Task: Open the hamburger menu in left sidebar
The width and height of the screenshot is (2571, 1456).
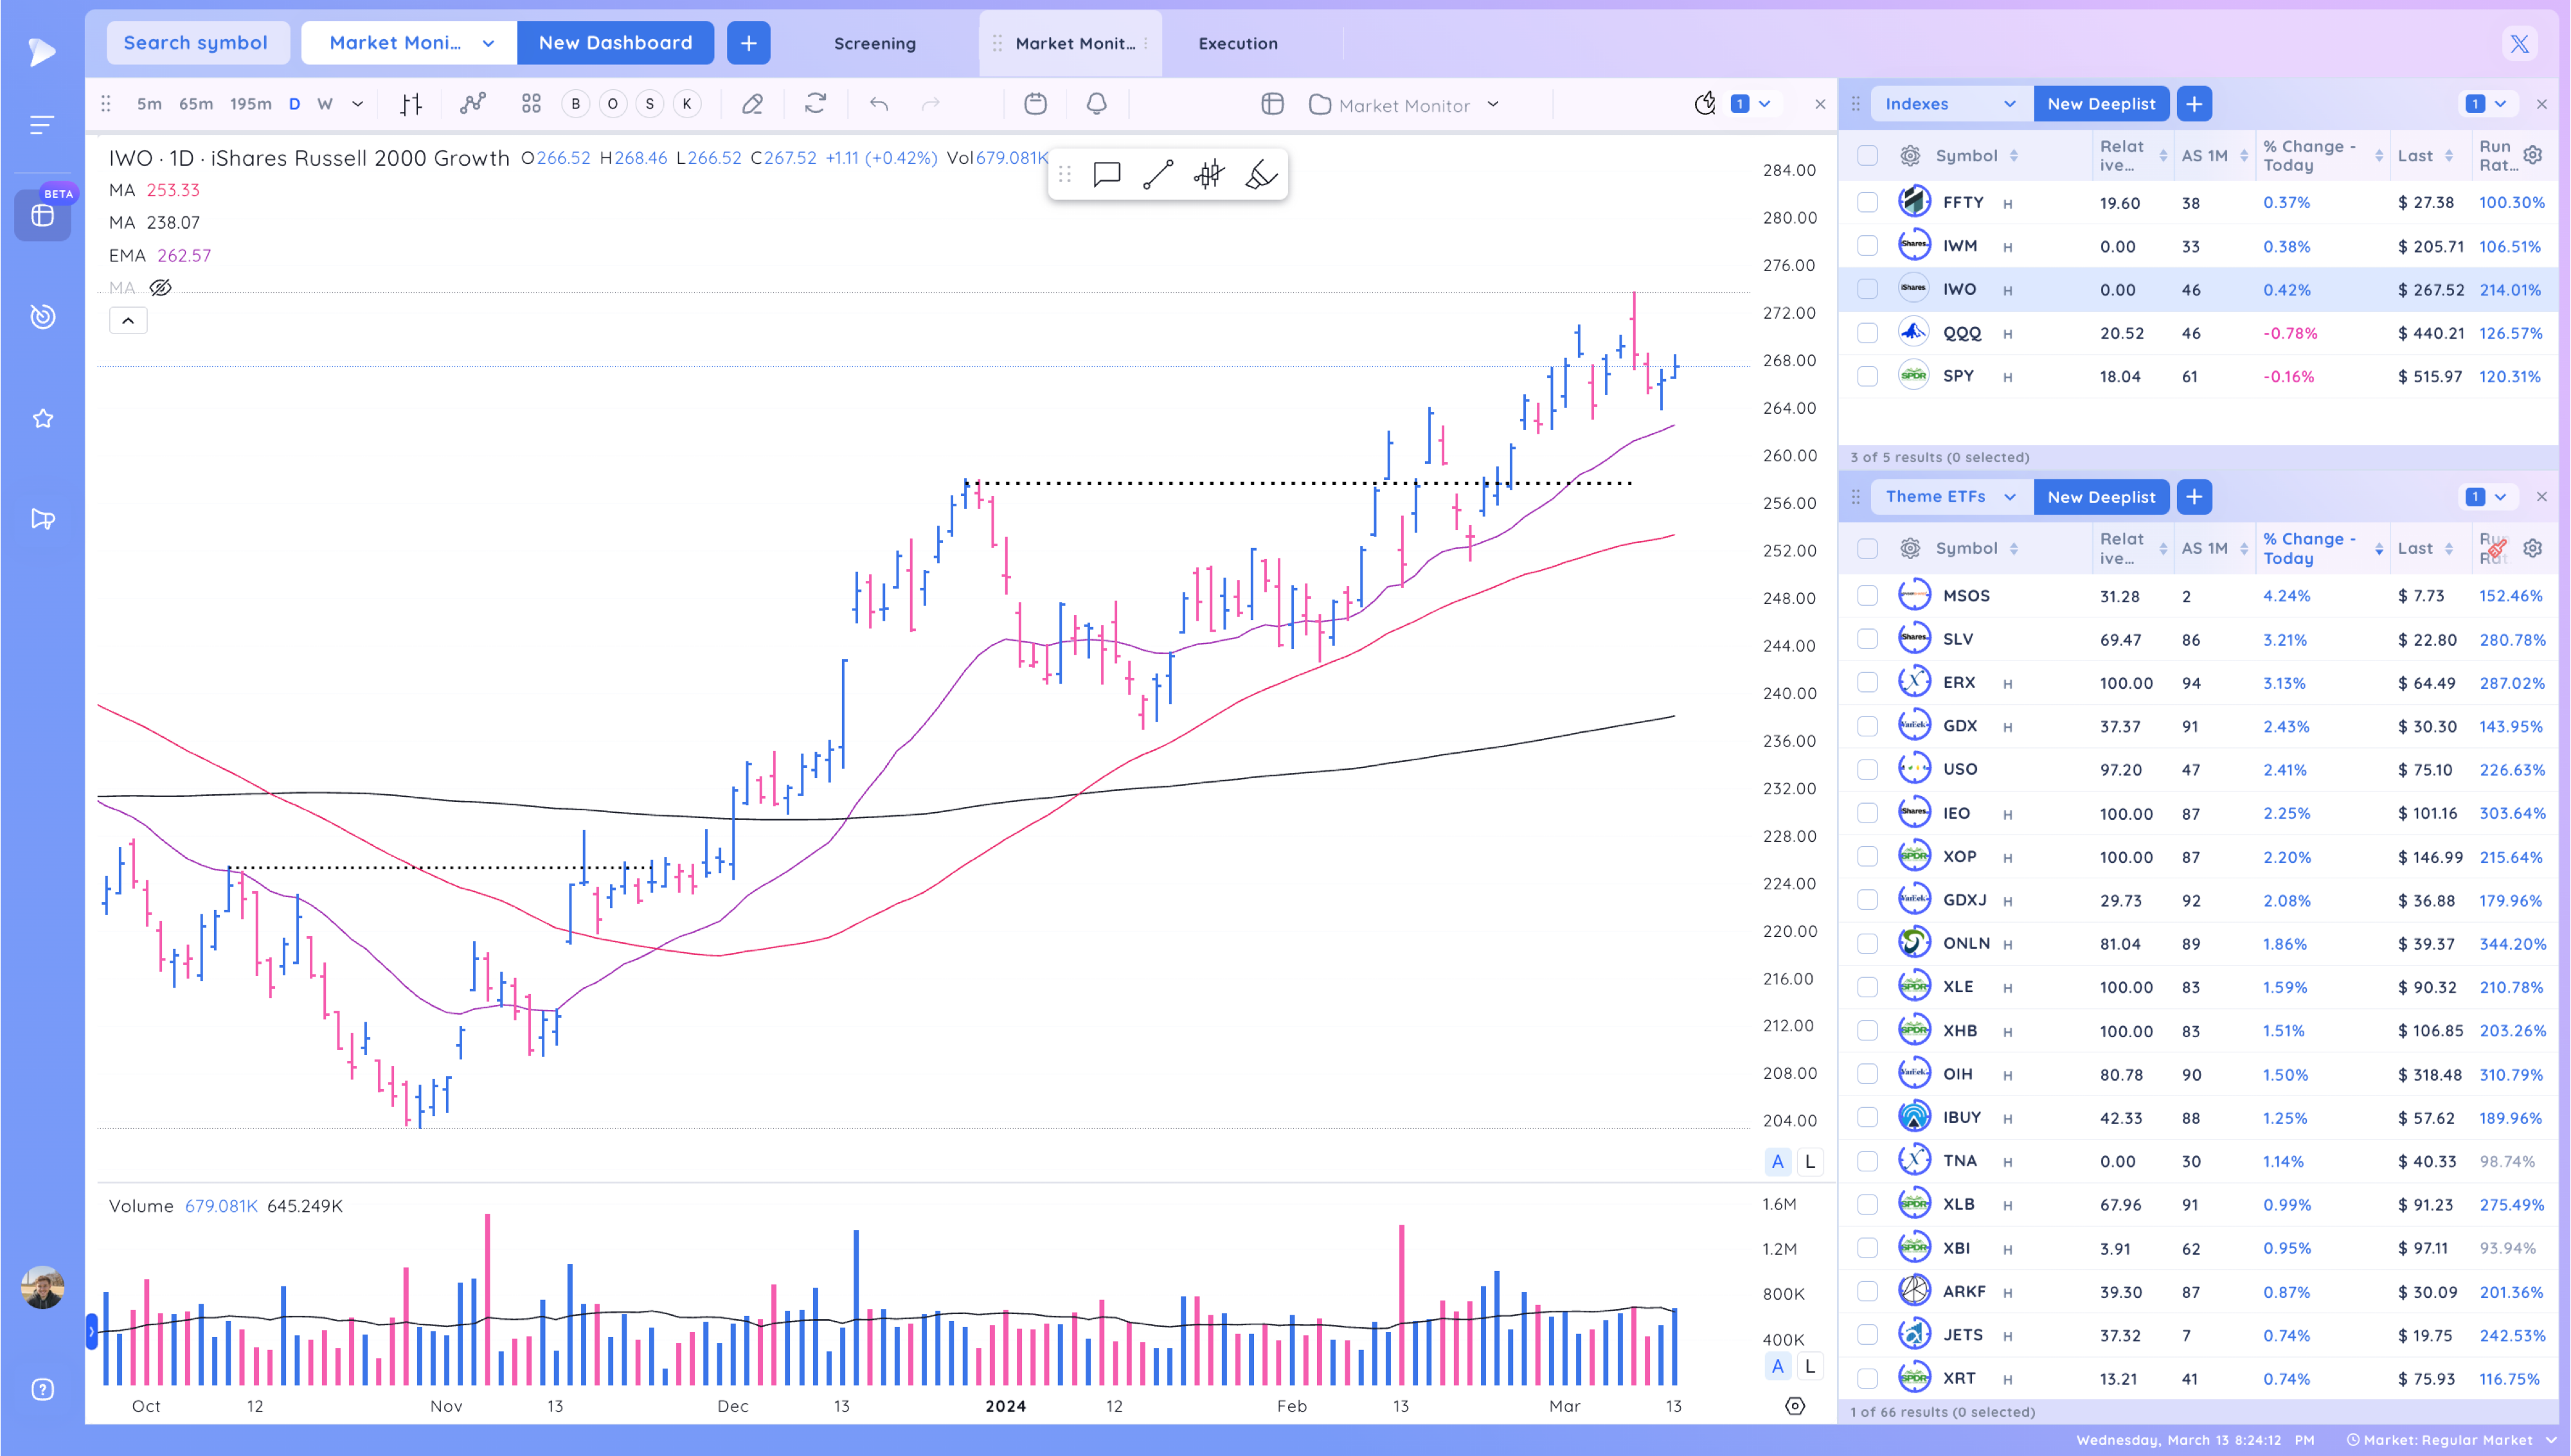Action: tap(42, 125)
